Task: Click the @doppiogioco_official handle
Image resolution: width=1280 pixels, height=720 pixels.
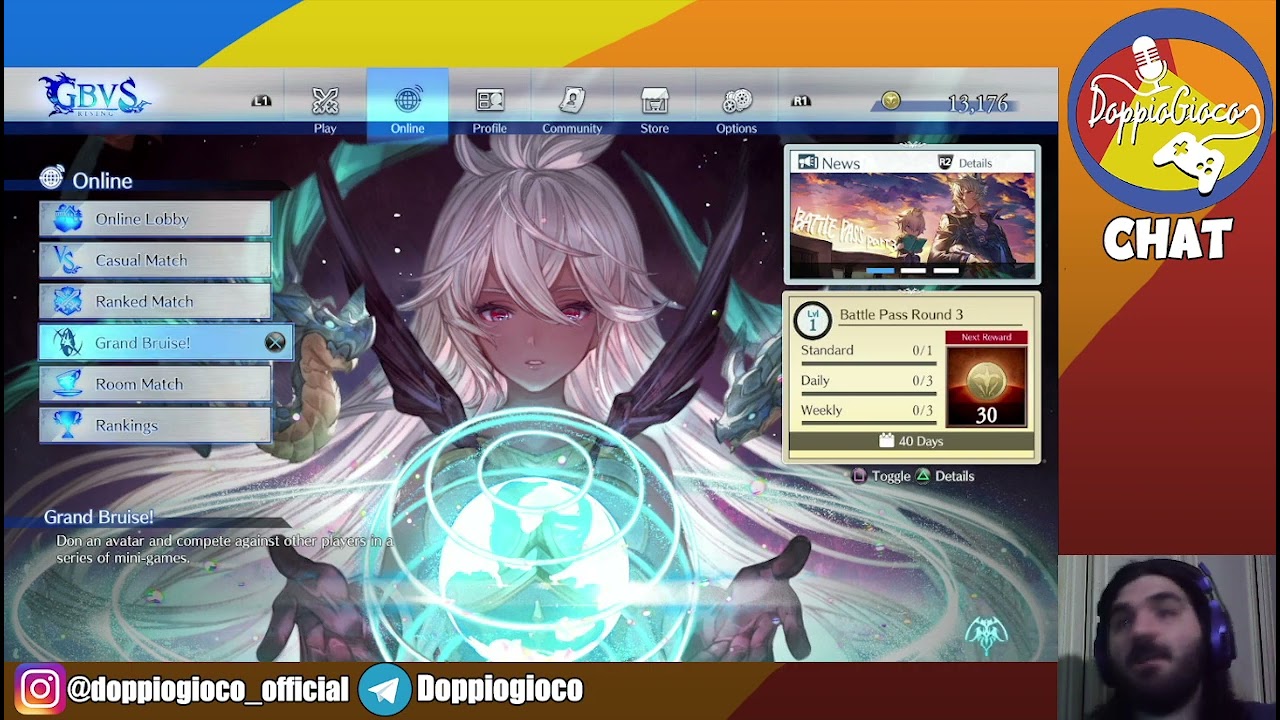Action: pyautogui.click(x=208, y=689)
